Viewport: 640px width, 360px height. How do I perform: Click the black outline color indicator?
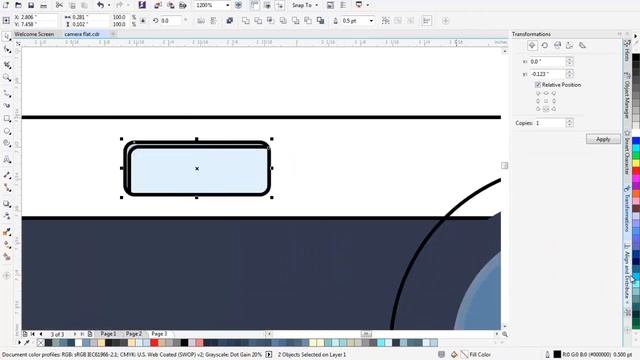point(557,355)
